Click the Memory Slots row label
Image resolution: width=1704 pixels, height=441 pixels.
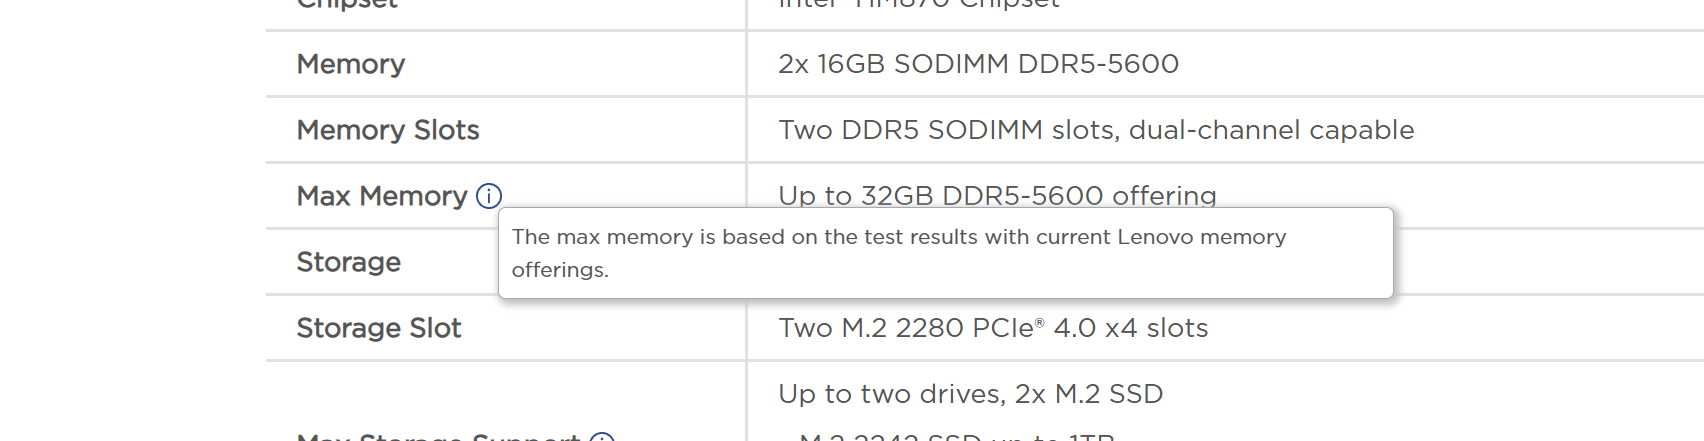click(x=388, y=130)
